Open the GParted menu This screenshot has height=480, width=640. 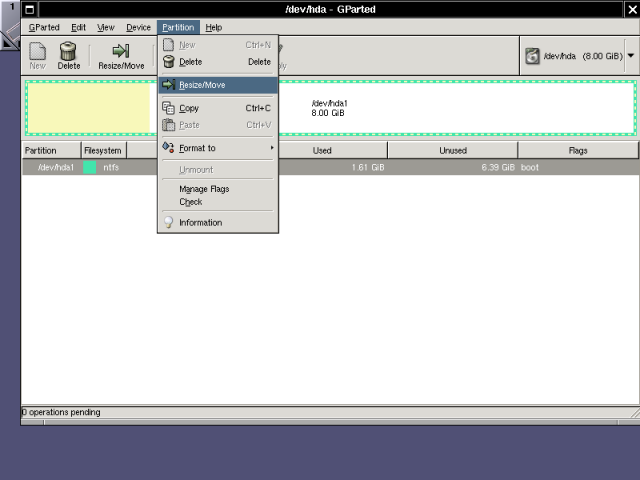[x=44, y=27]
